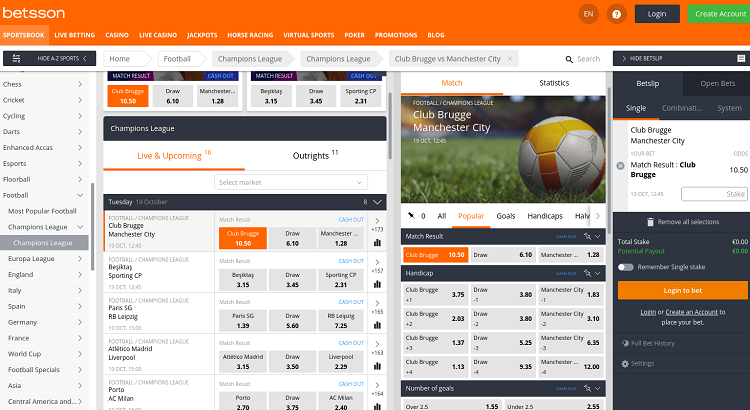This screenshot has width=750, height=410.
Task: Collapse the Tuesday 19 October section
Action: pos(377,202)
